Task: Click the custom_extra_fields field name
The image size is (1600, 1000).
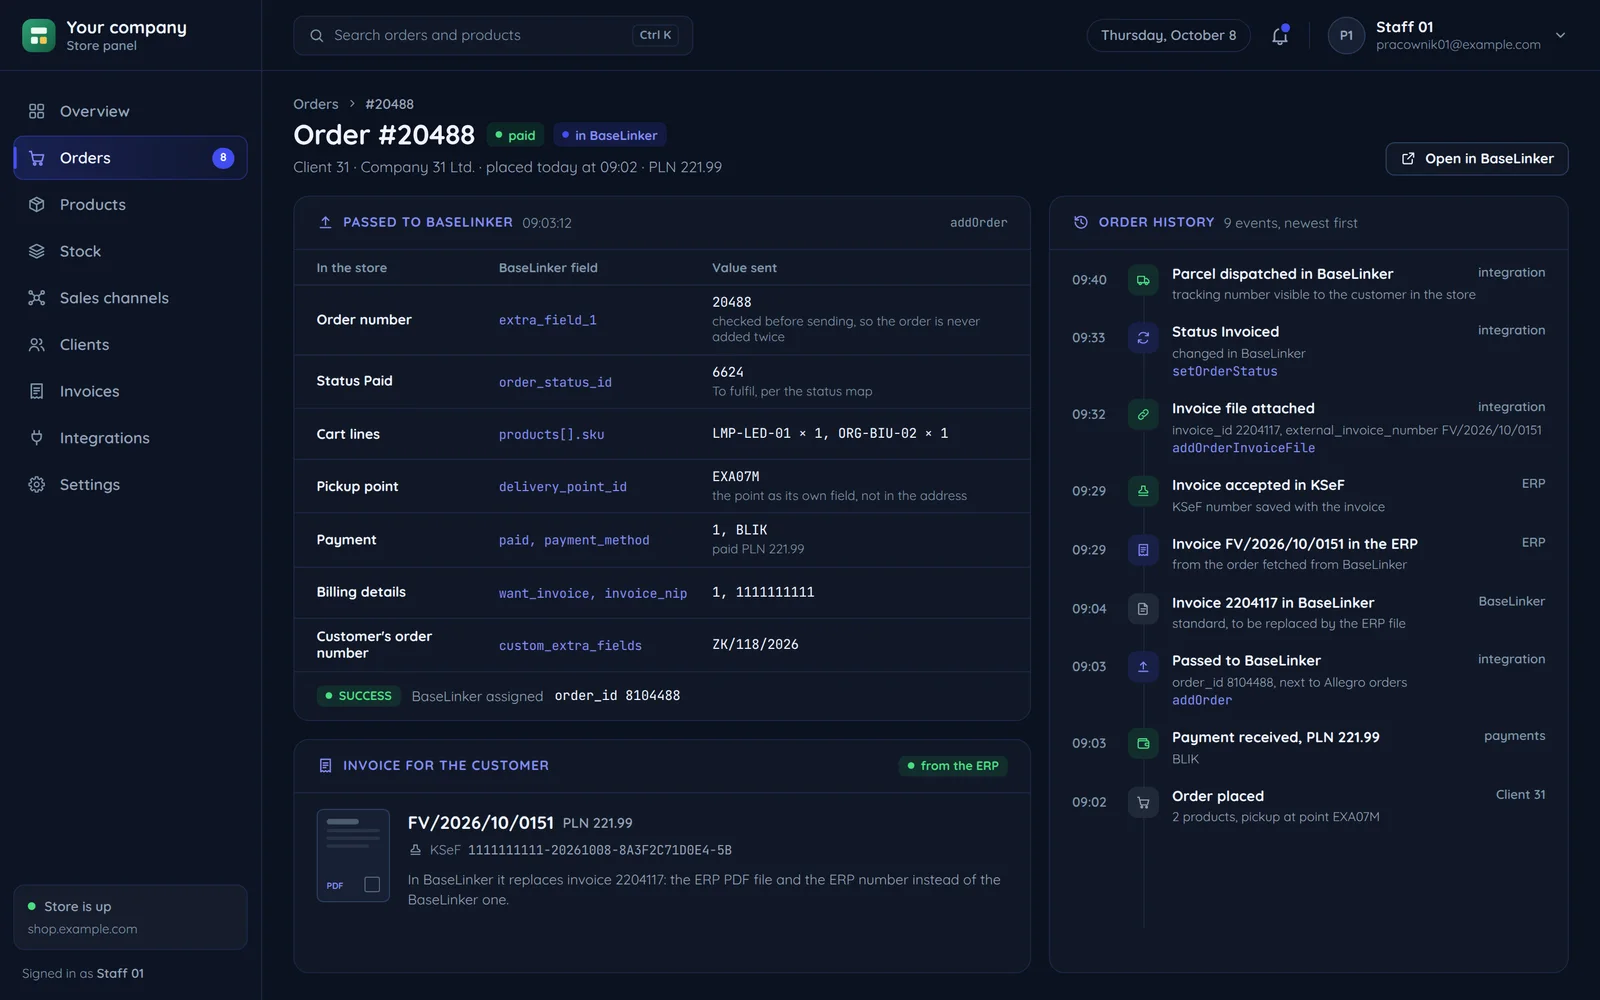Action: (570, 646)
